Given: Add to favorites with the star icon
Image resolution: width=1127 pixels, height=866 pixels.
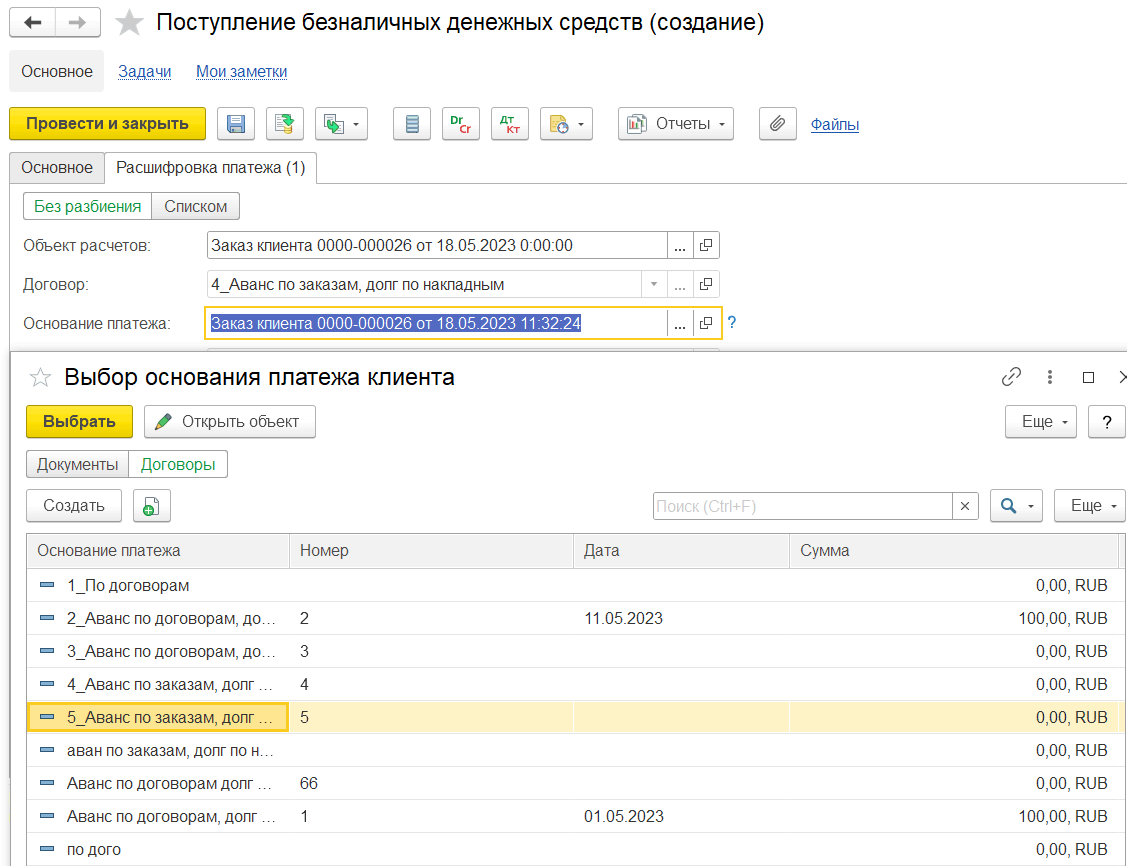Looking at the screenshot, I should tap(130, 23).
